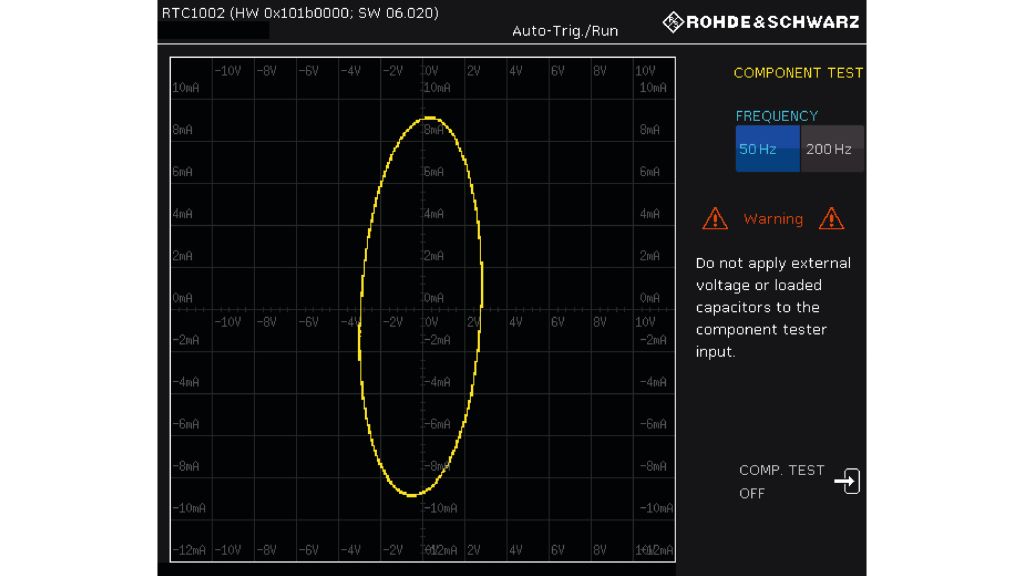Click the red Warning heading text

[773, 219]
